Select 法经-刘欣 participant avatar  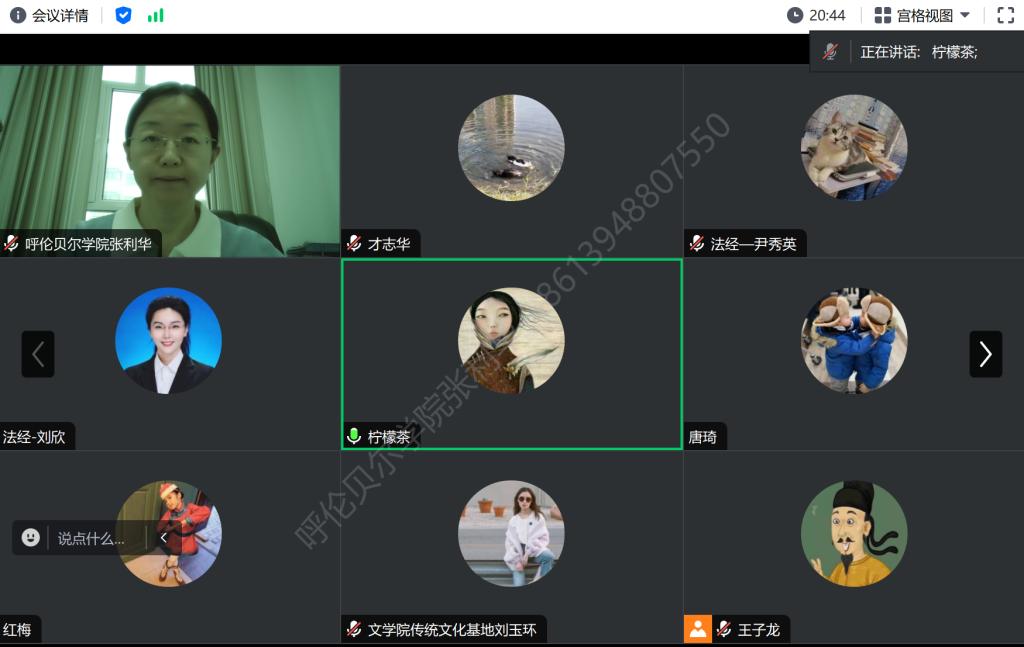[168, 341]
